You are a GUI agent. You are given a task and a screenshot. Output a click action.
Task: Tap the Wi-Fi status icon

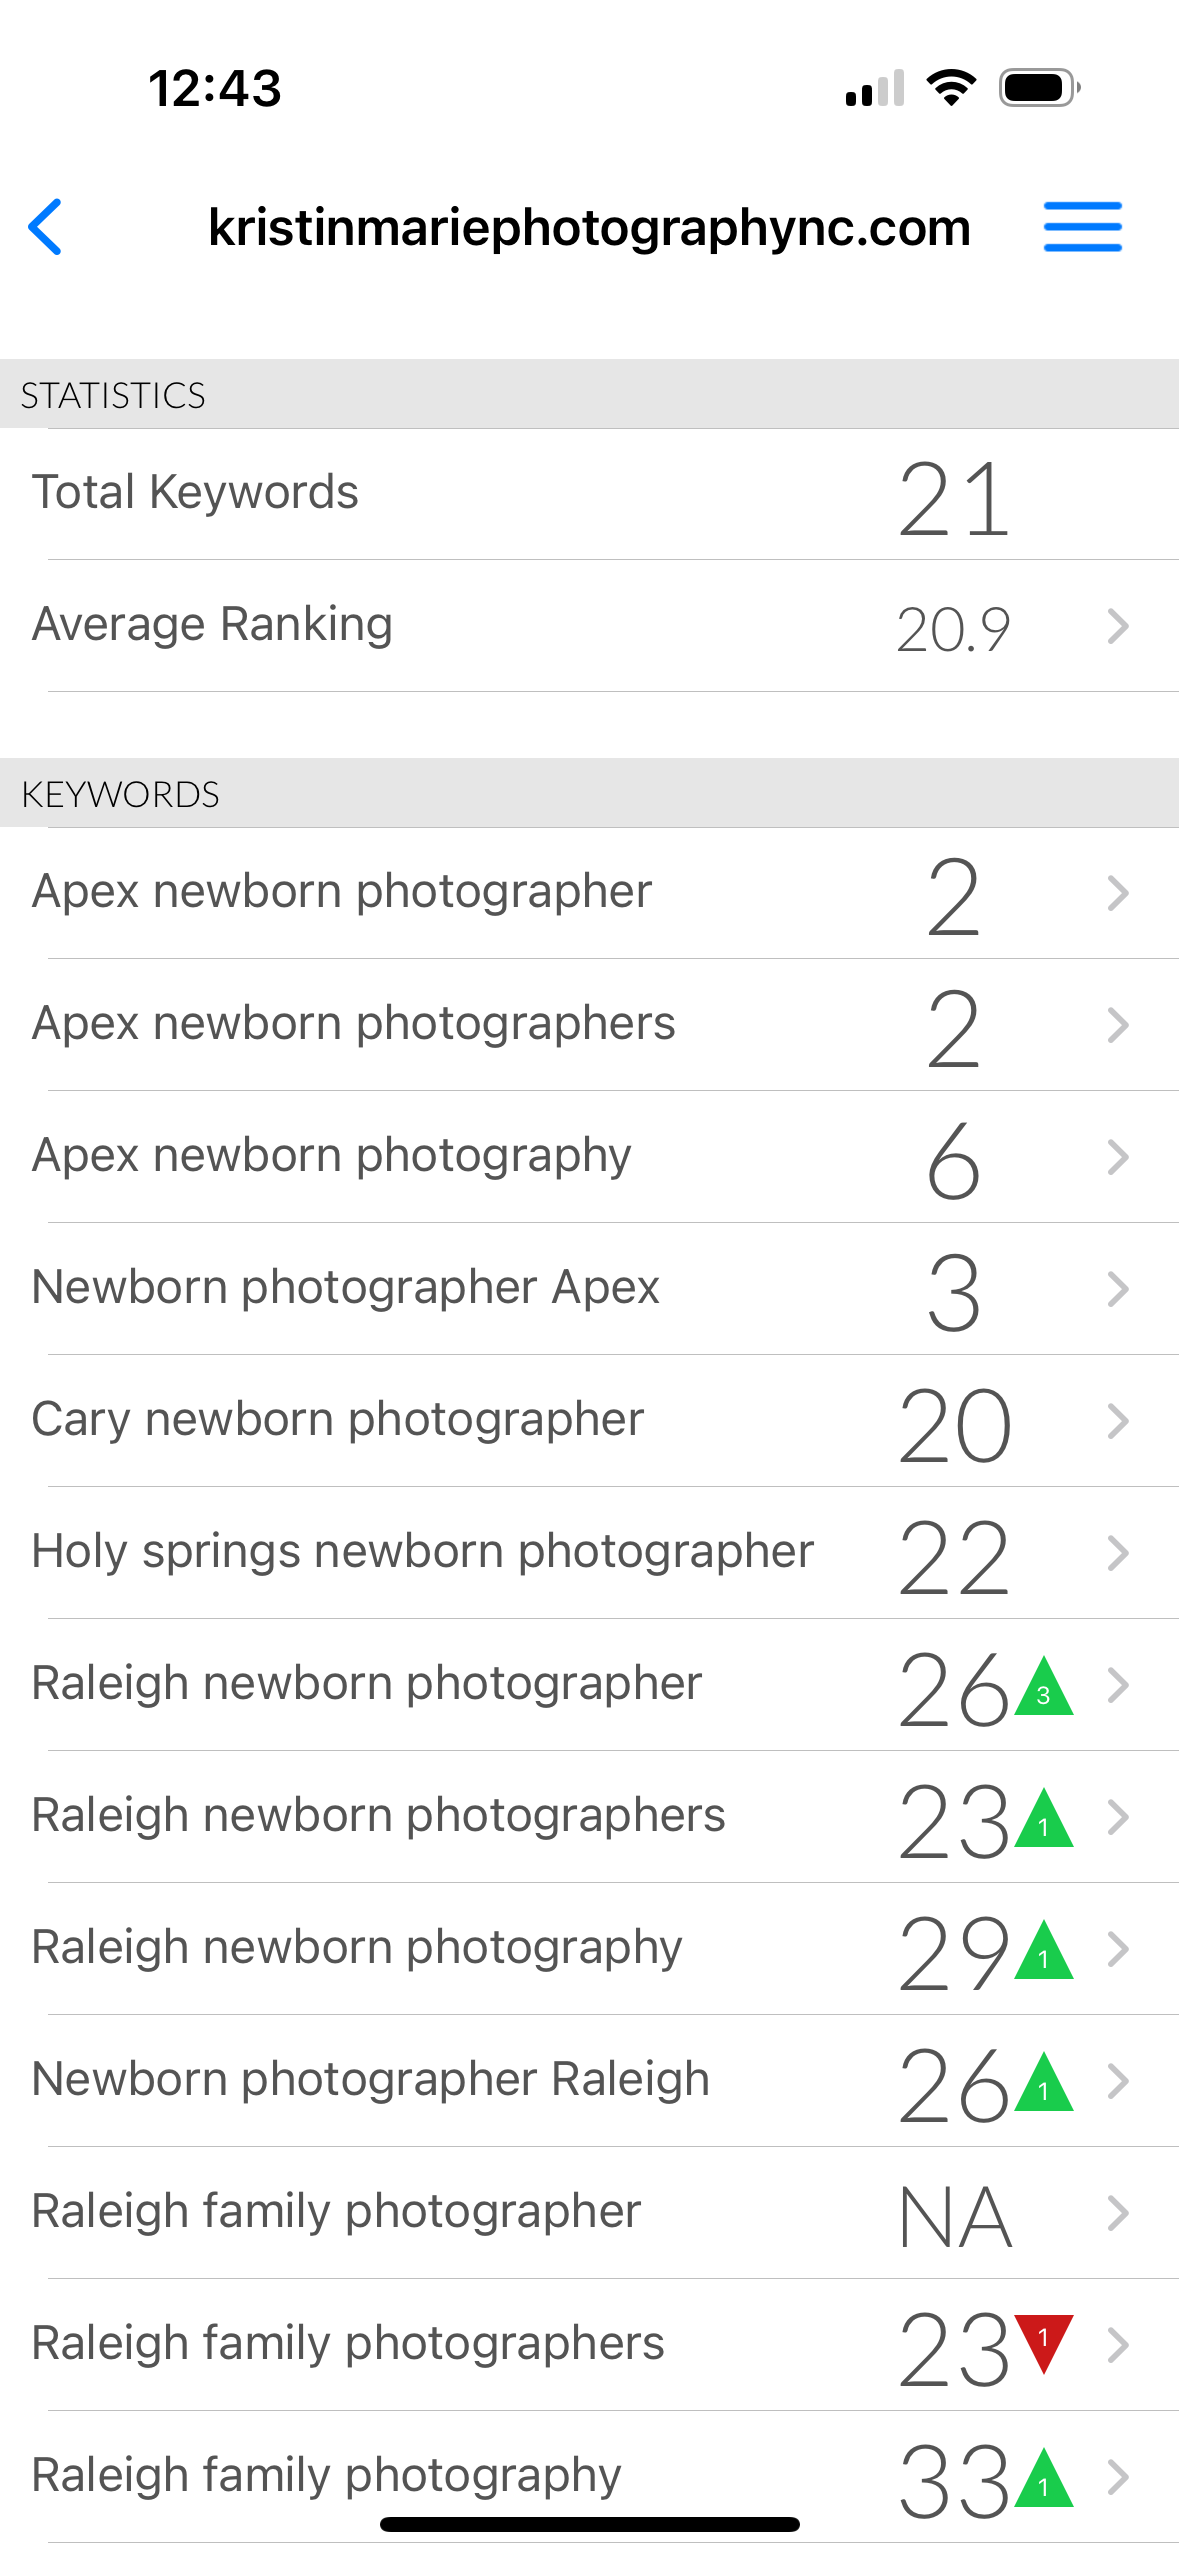pyautogui.click(x=951, y=88)
